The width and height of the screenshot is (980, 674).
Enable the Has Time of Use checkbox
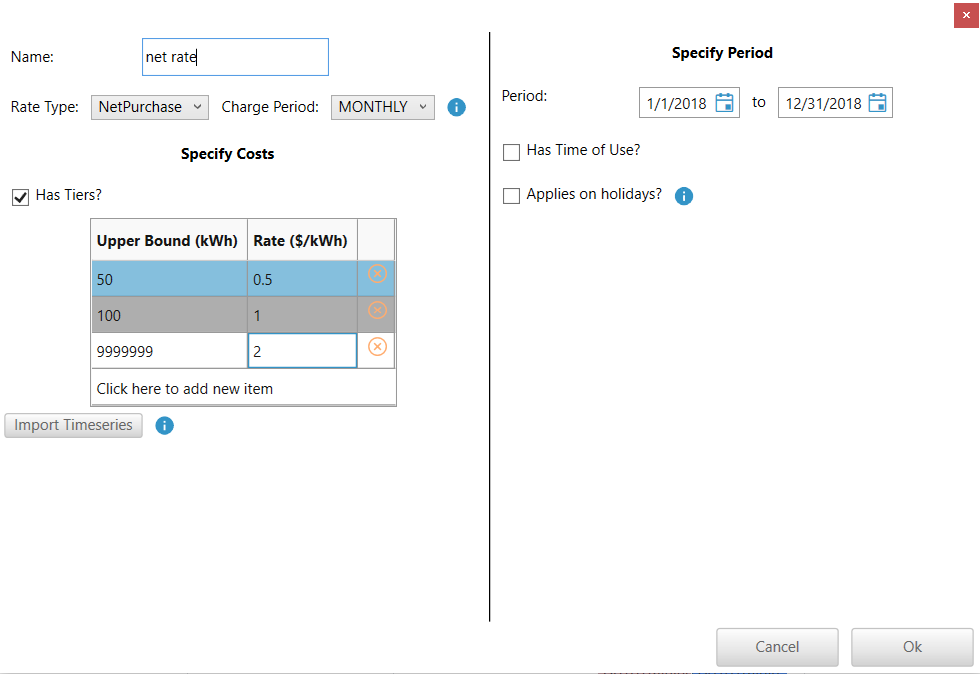point(511,152)
